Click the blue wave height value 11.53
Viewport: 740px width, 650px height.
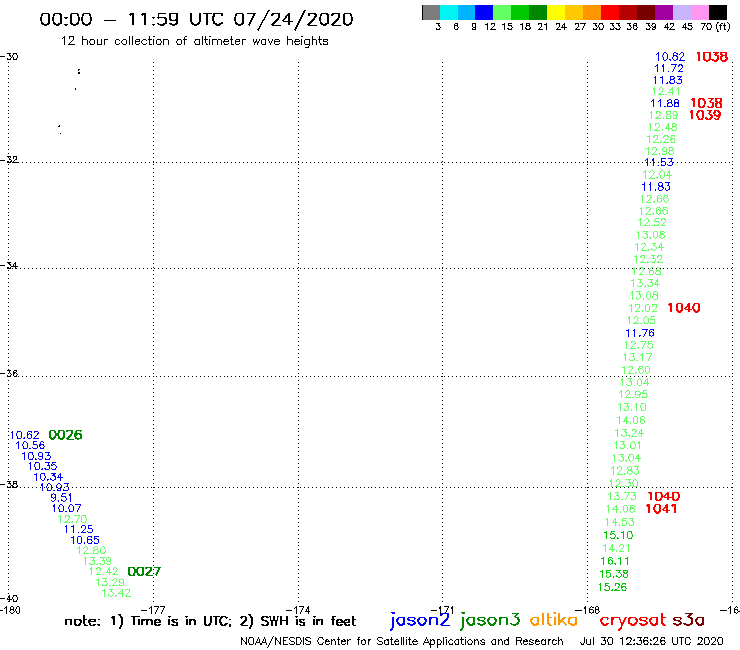tap(659, 162)
